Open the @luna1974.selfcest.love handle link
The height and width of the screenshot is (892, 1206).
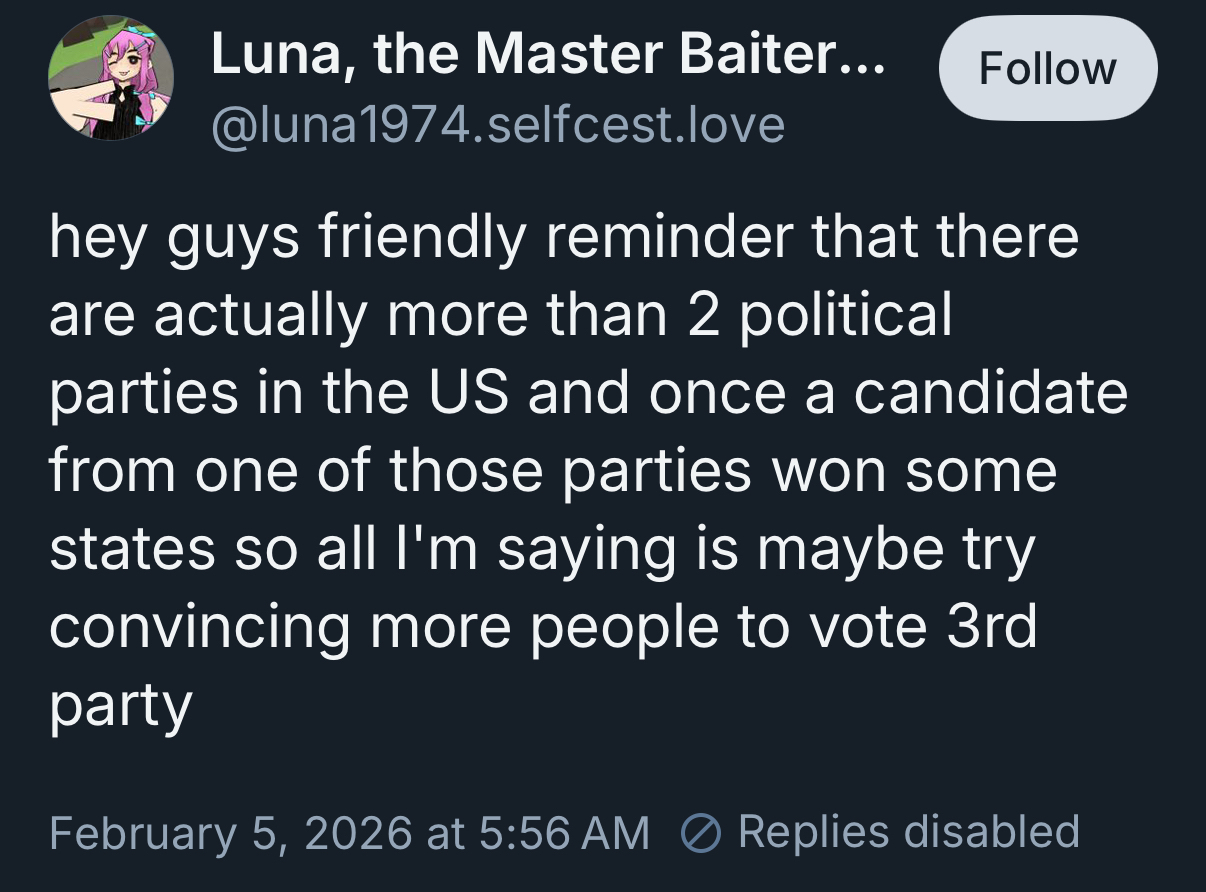pos(497,125)
